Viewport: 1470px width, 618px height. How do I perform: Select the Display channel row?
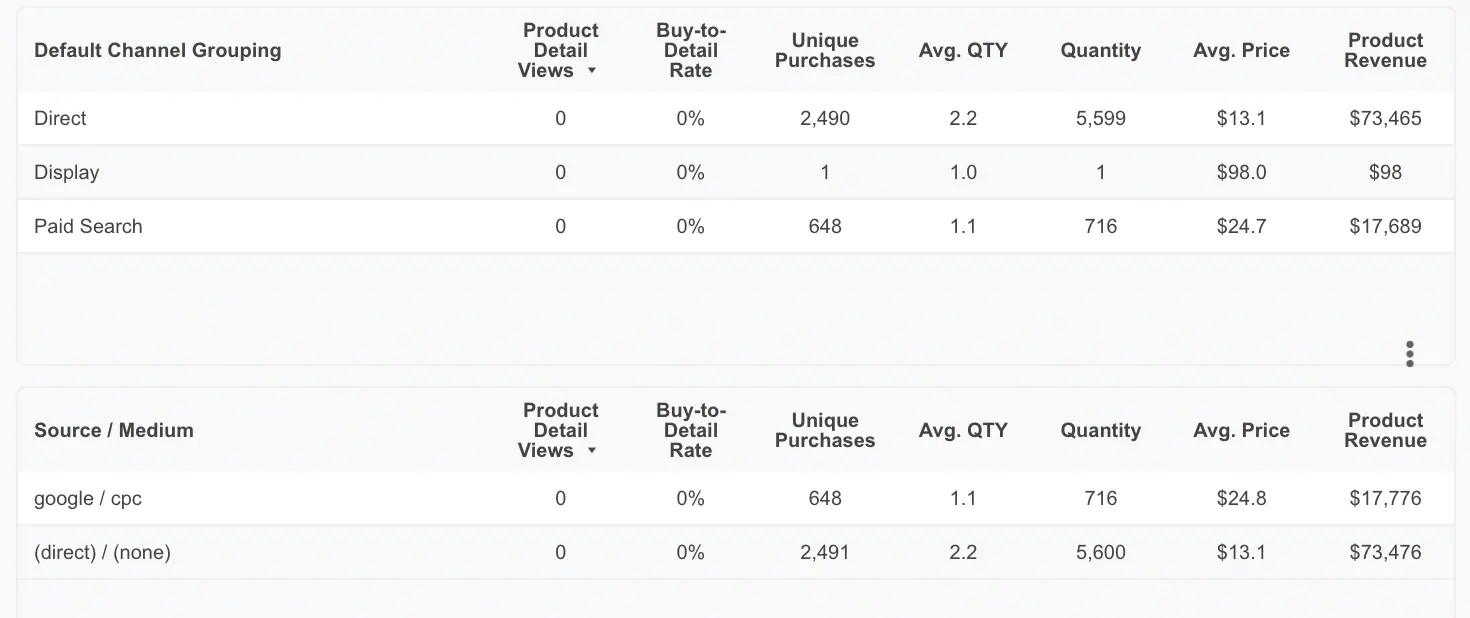pos(736,173)
